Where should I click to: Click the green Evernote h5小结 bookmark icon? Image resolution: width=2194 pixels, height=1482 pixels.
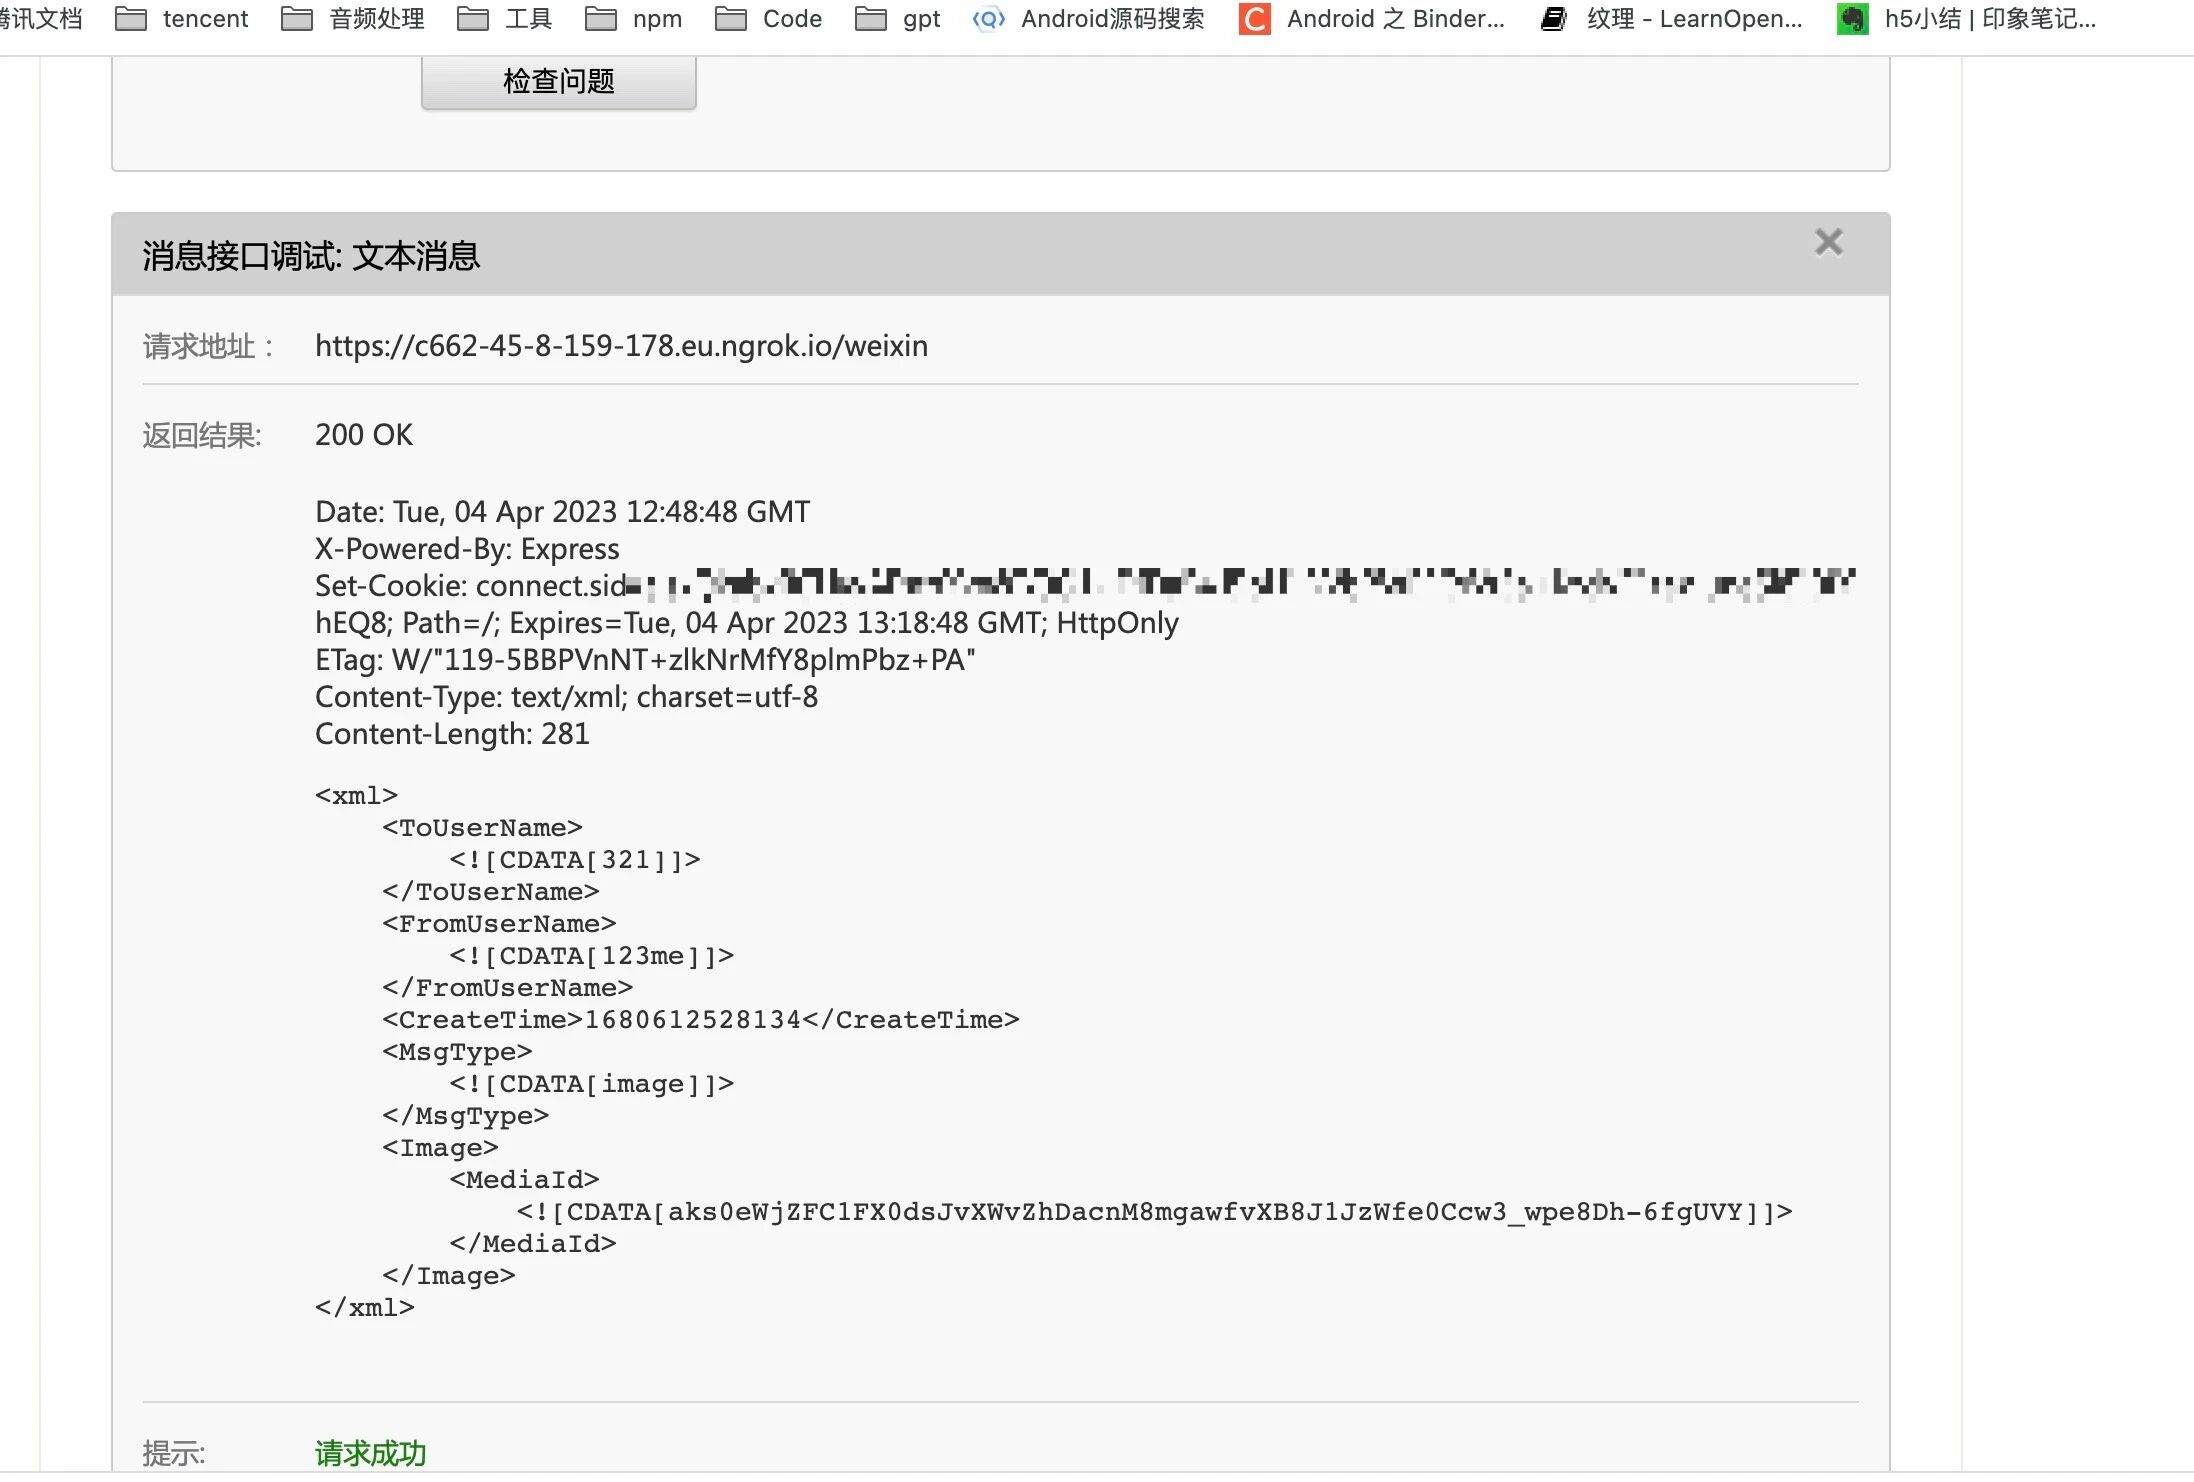coord(1852,19)
